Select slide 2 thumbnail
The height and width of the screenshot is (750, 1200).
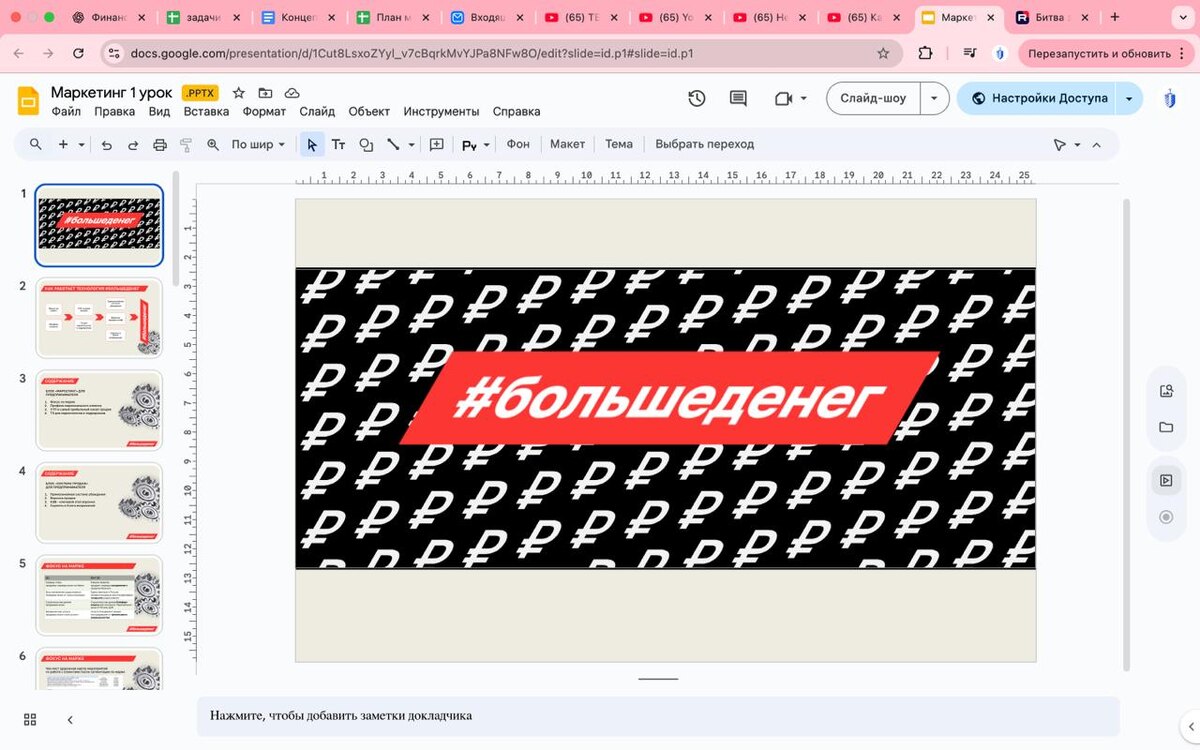coord(99,318)
